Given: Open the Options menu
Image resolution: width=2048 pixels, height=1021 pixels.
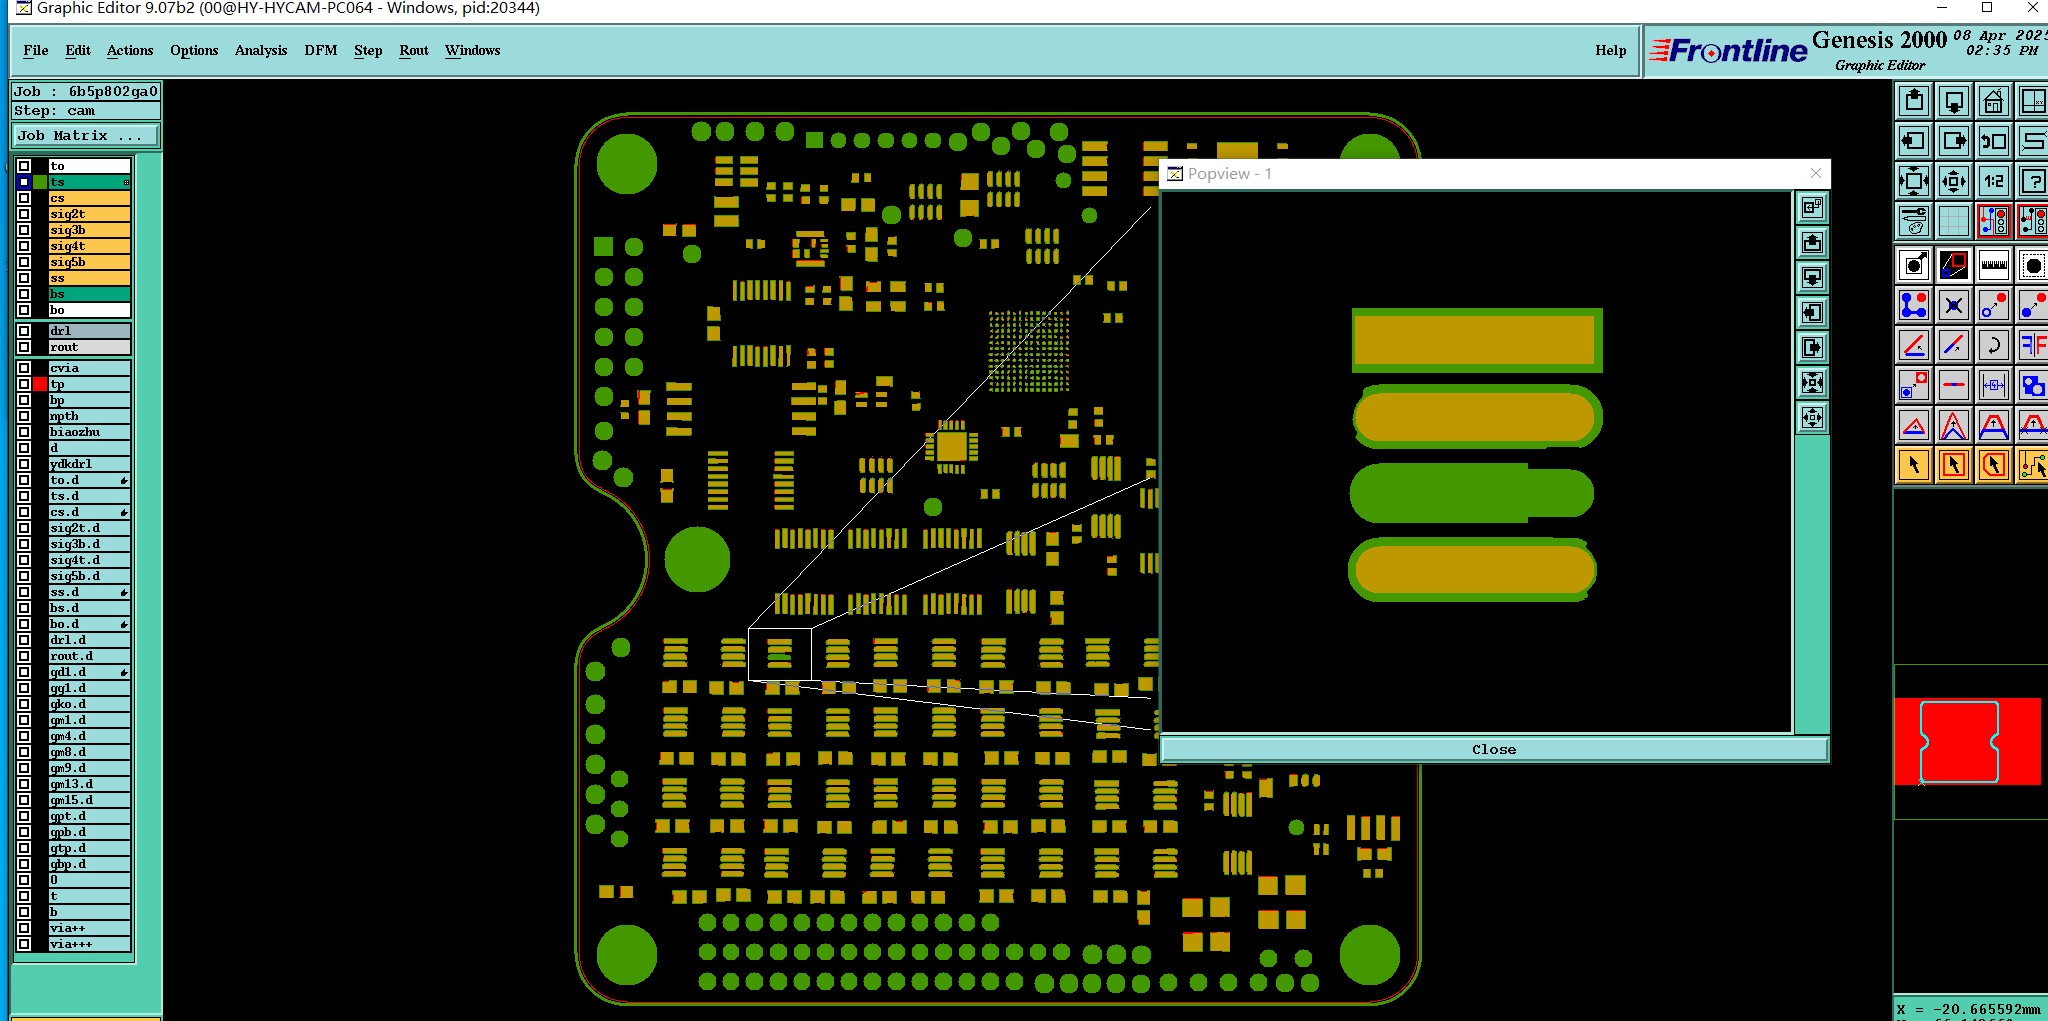Looking at the screenshot, I should pos(194,50).
